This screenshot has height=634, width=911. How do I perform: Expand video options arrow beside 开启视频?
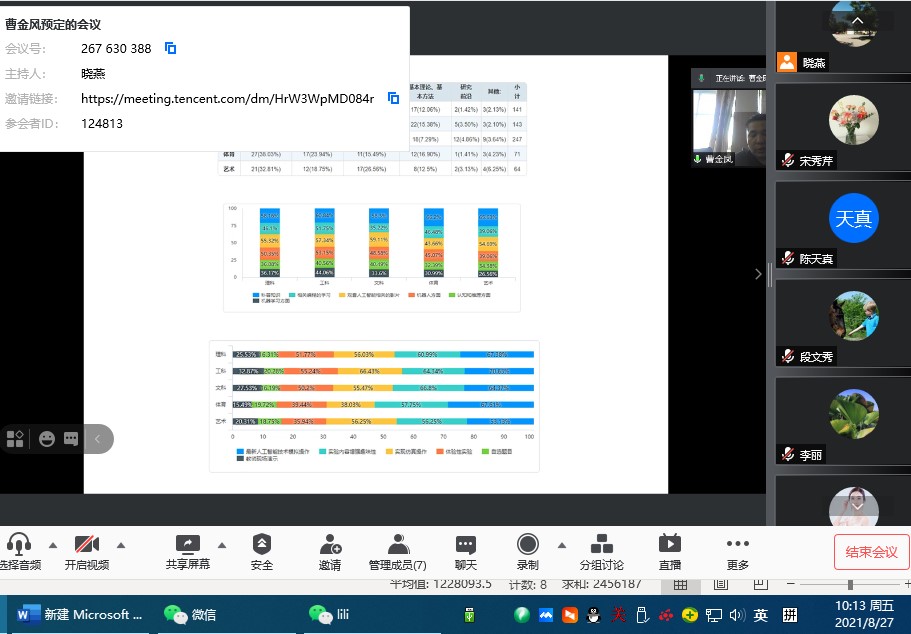click(121, 545)
